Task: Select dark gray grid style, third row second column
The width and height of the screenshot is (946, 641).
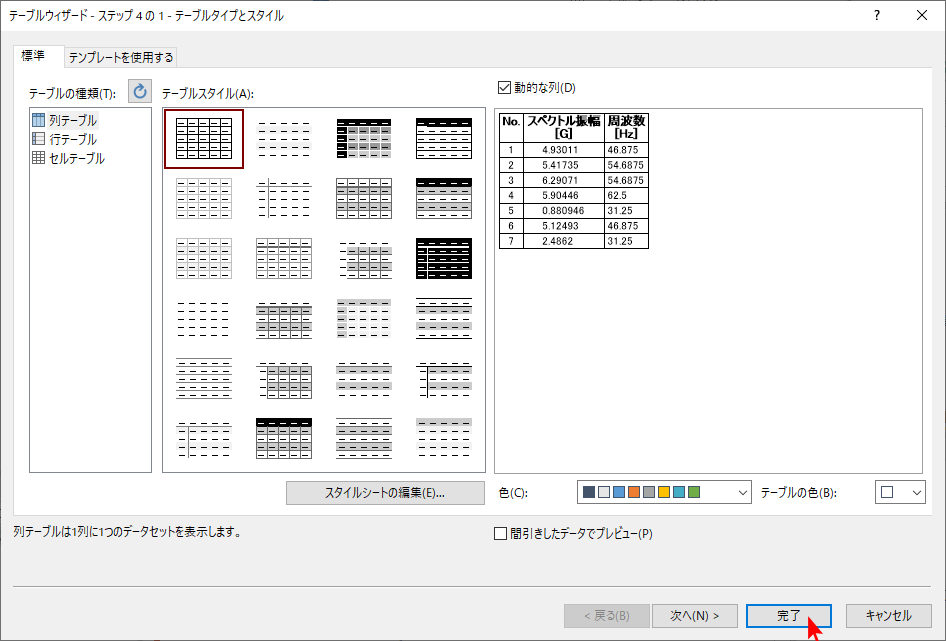Action: point(284,258)
